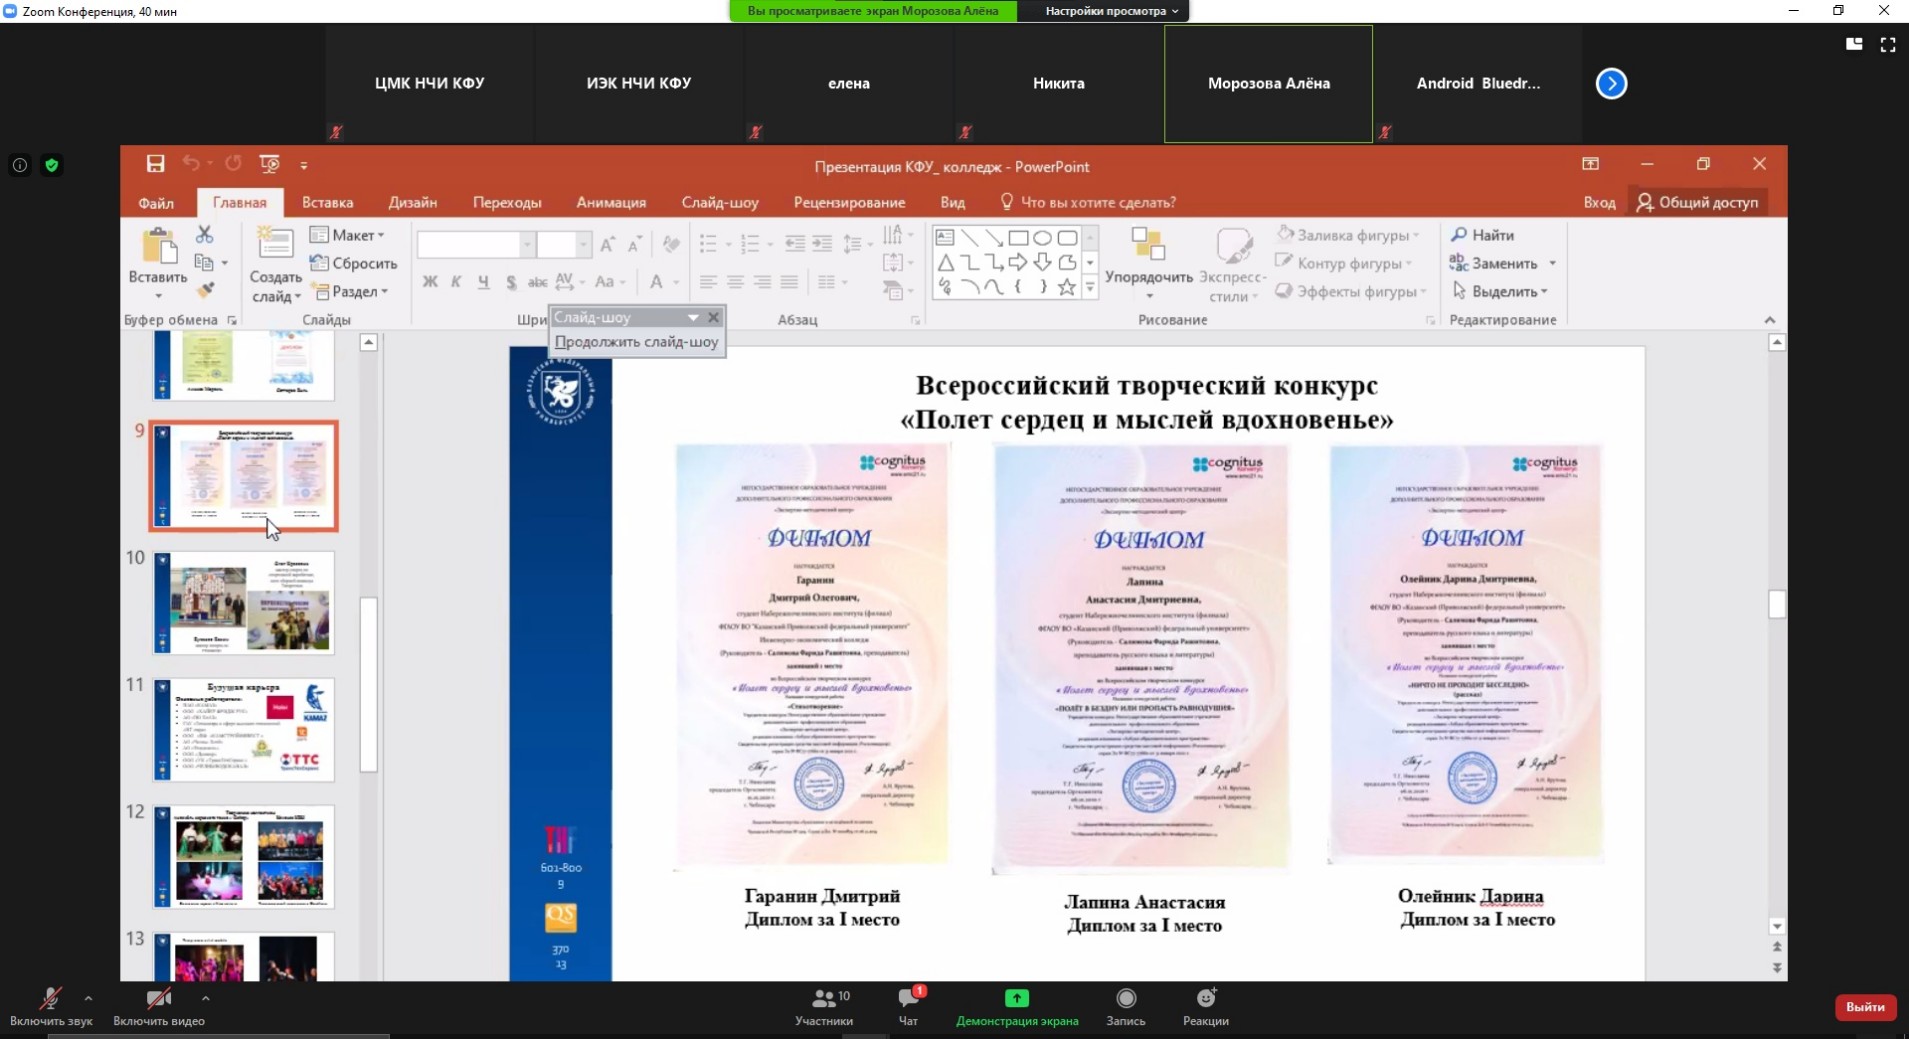Select right text alignment
The image size is (1909, 1039).
coord(762,283)
